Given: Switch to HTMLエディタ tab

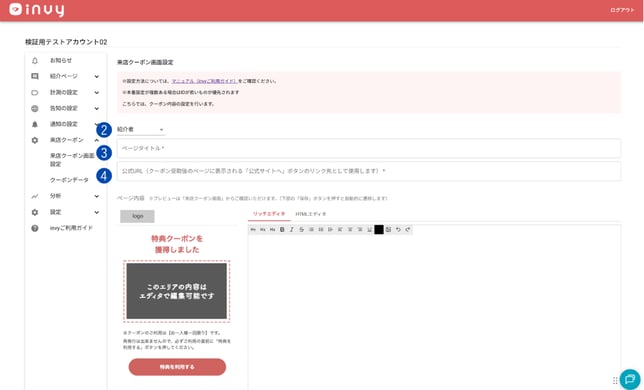Looking at the screenshot, I should tap(310, 214).
